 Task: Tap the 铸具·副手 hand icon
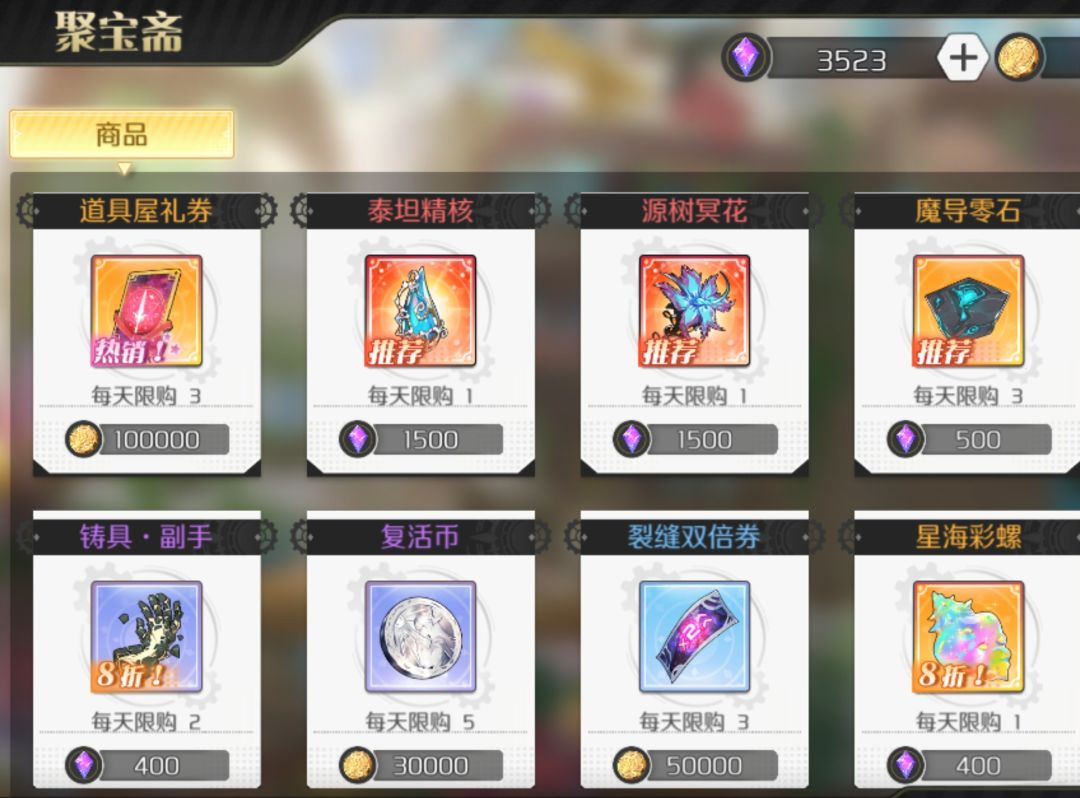pyautogui.click(x=147, y=636)
